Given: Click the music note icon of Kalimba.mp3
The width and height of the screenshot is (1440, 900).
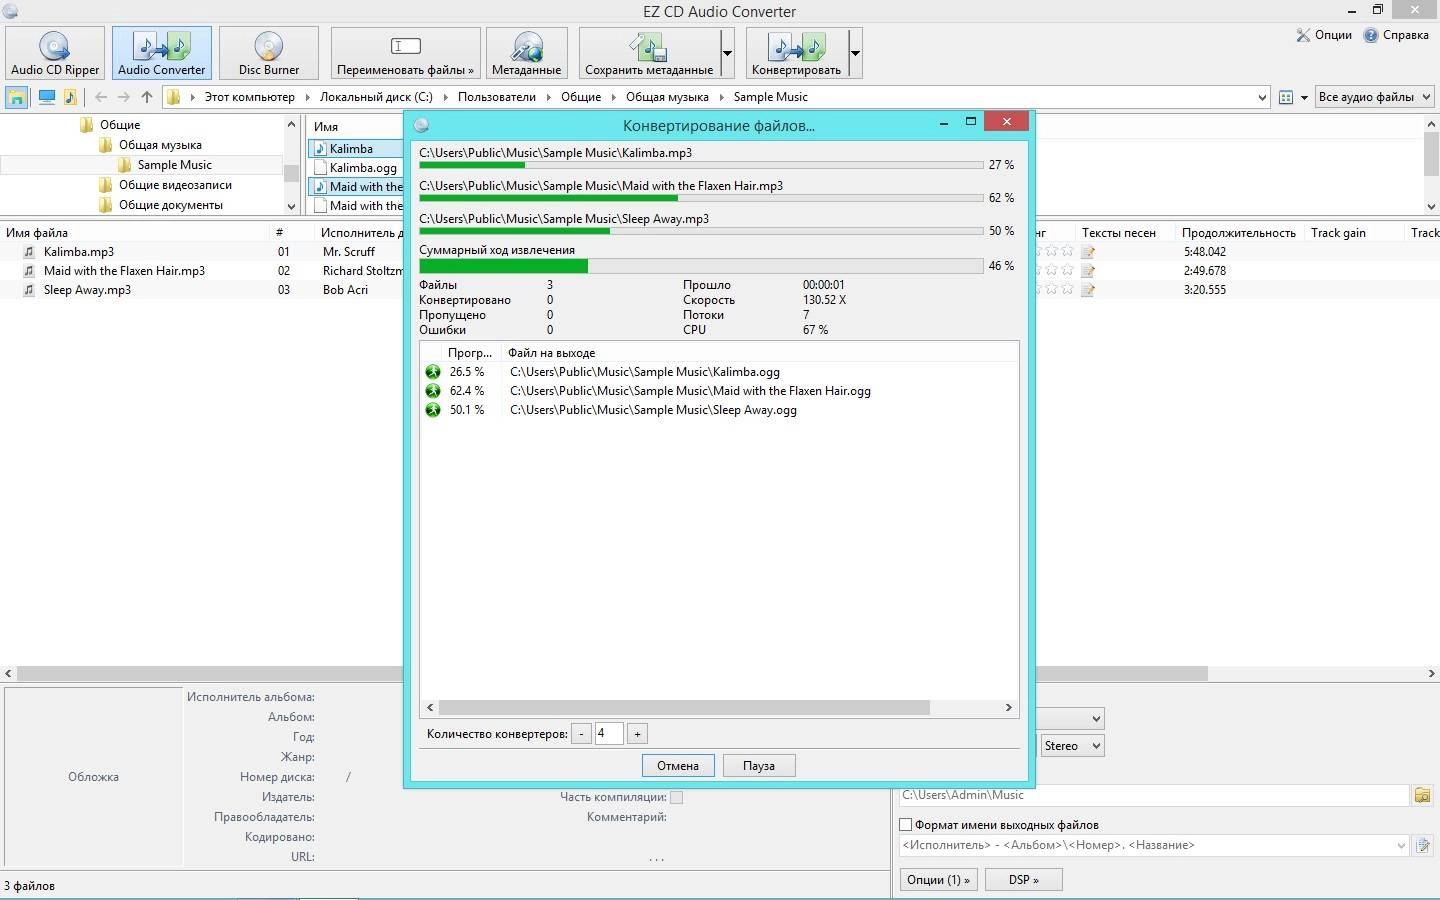Looking at the screenshot, I should pos(29,252).
